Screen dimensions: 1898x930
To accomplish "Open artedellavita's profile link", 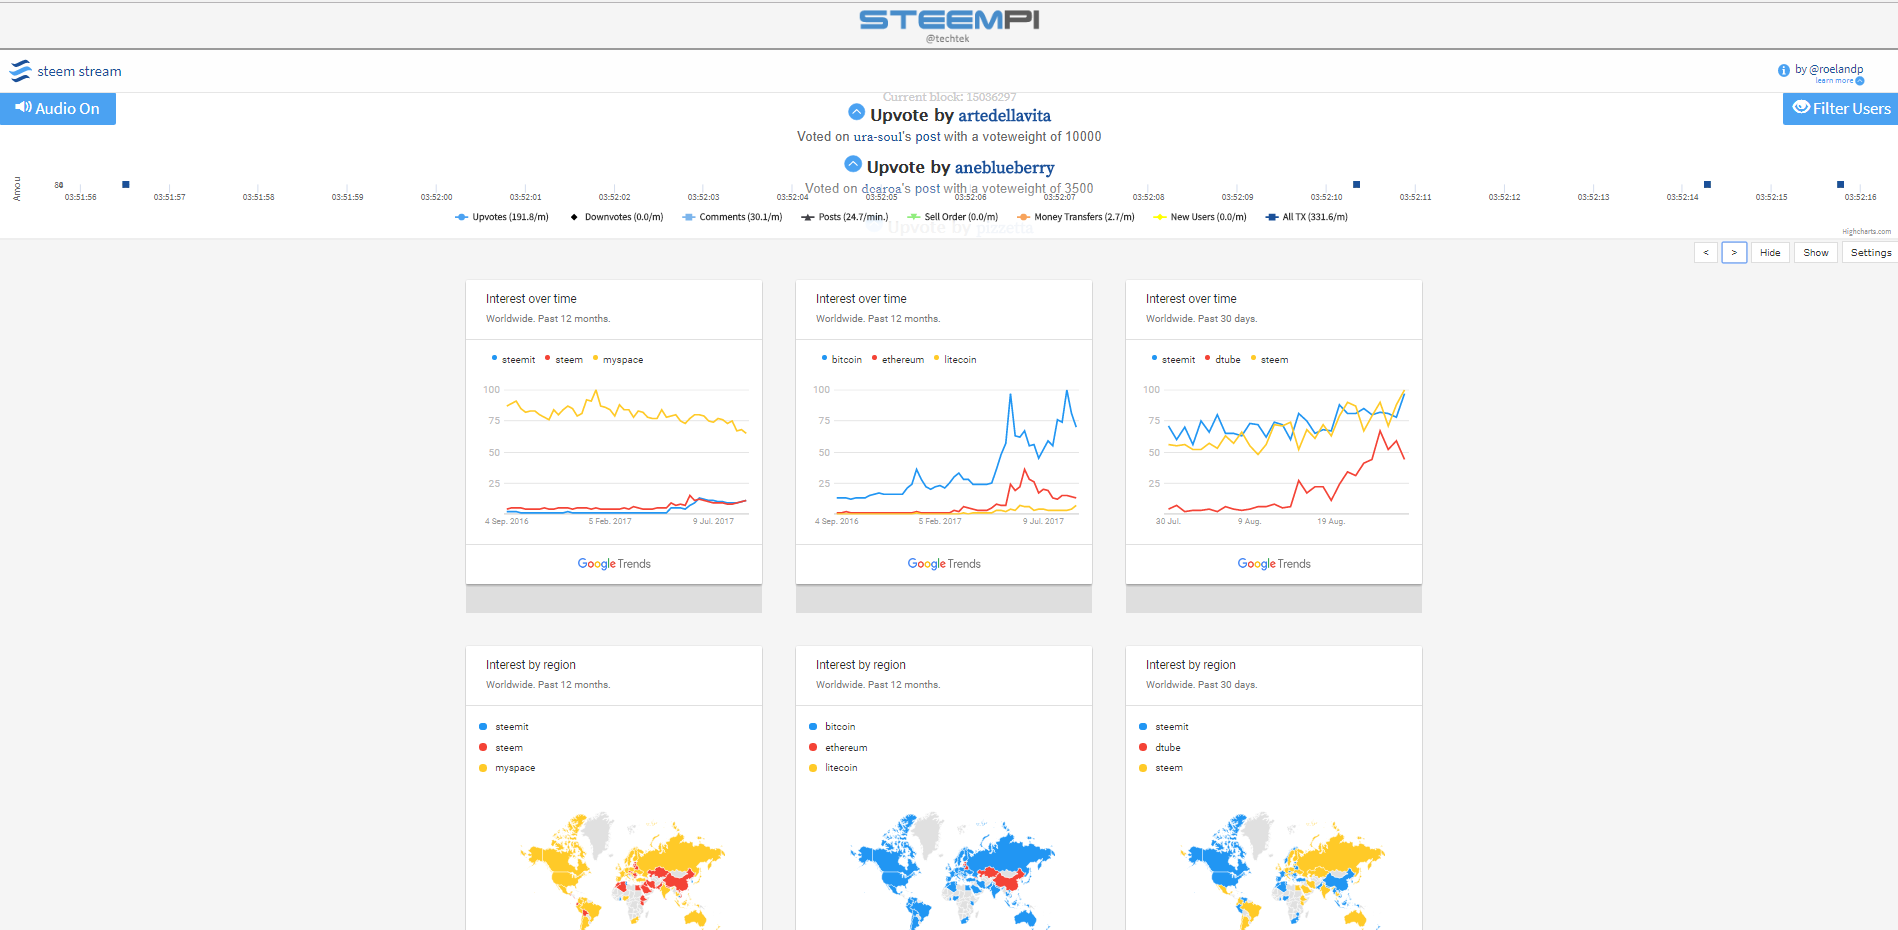I will 1004,116.
